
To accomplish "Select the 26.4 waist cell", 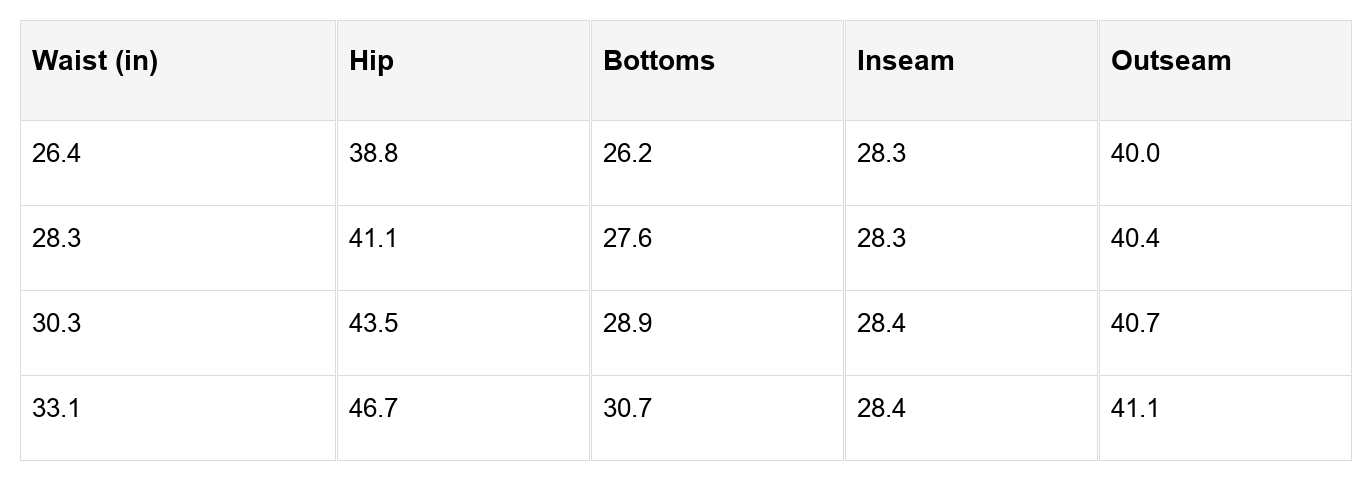I will coord(56,154).
